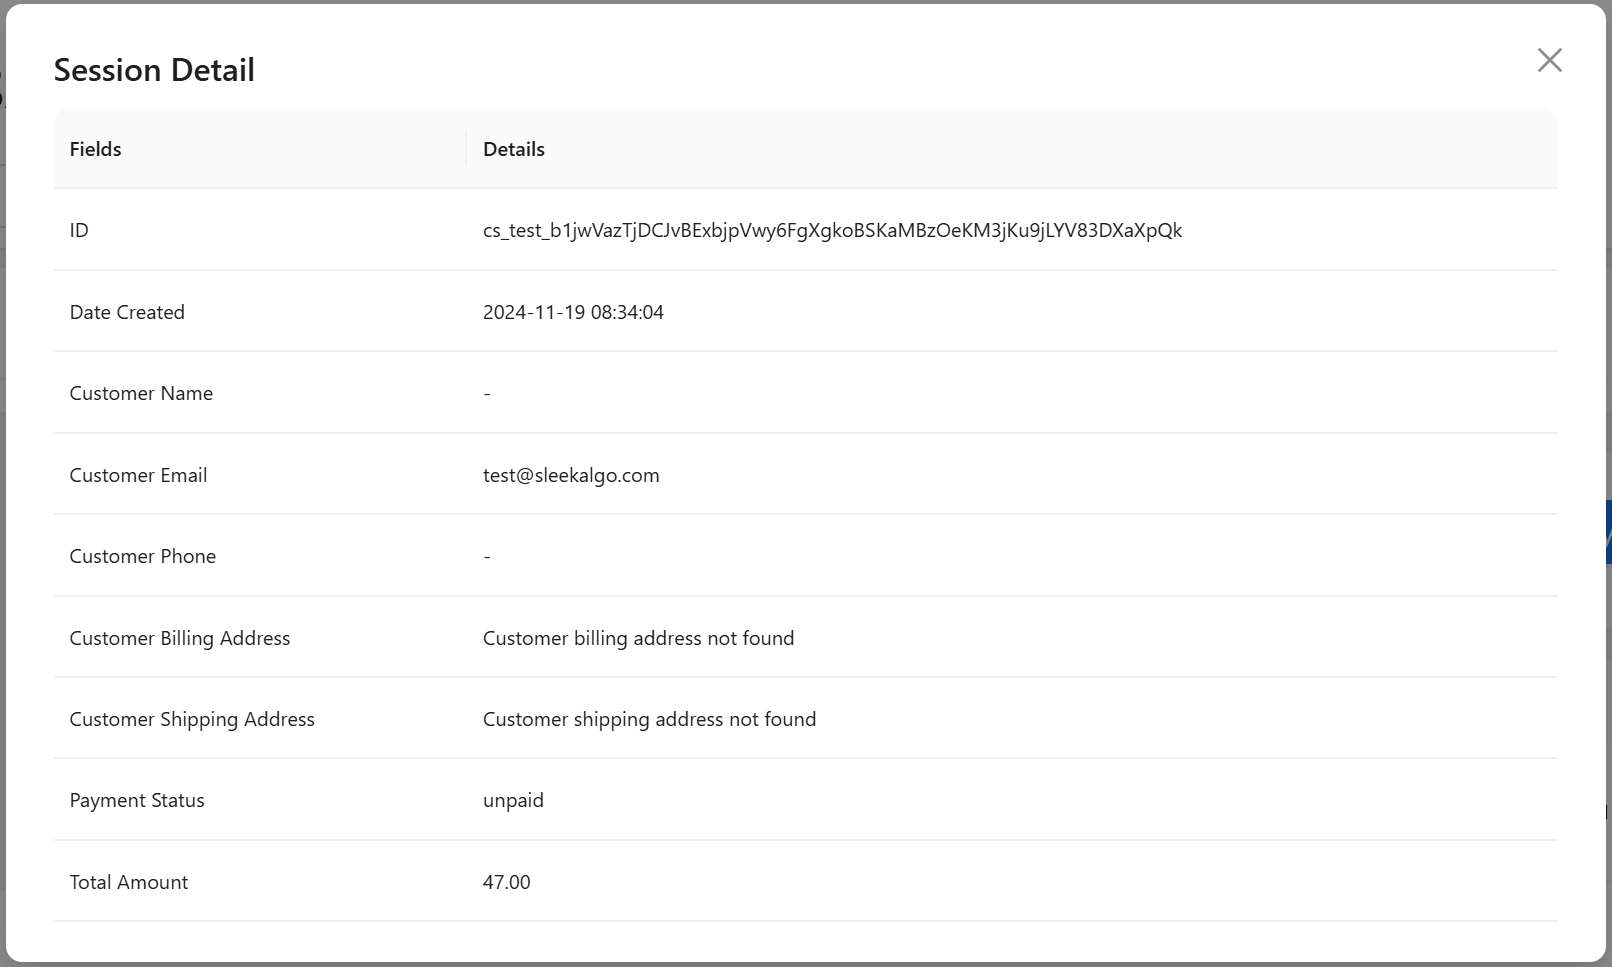Click the Session Detail heading

point(154,70)
